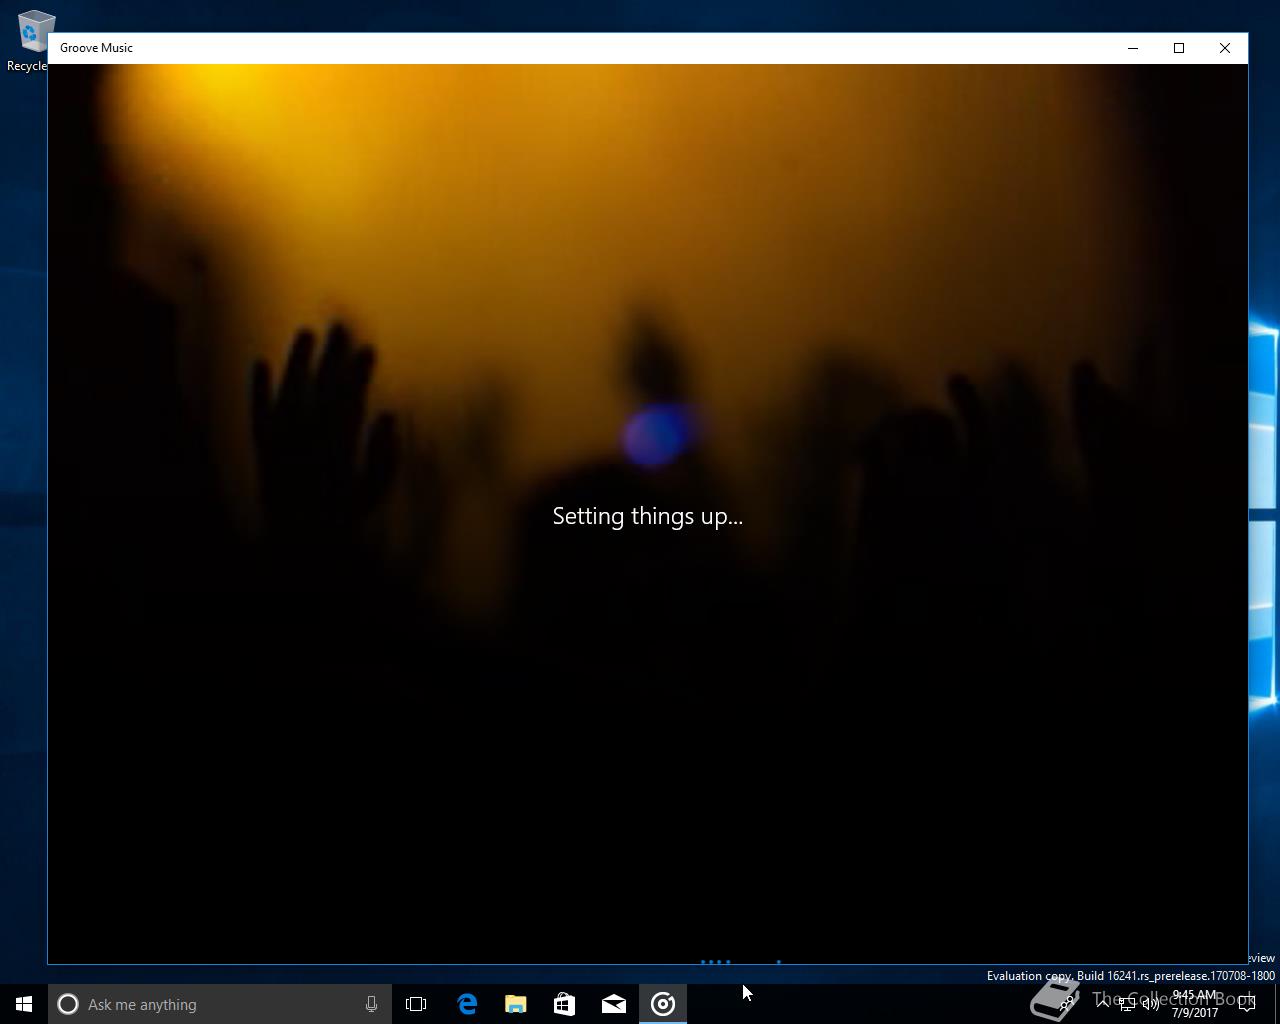Open the Store app from the taskbar
The height and width of the screenshot is (1024, 1280).
coord(564,1004)
